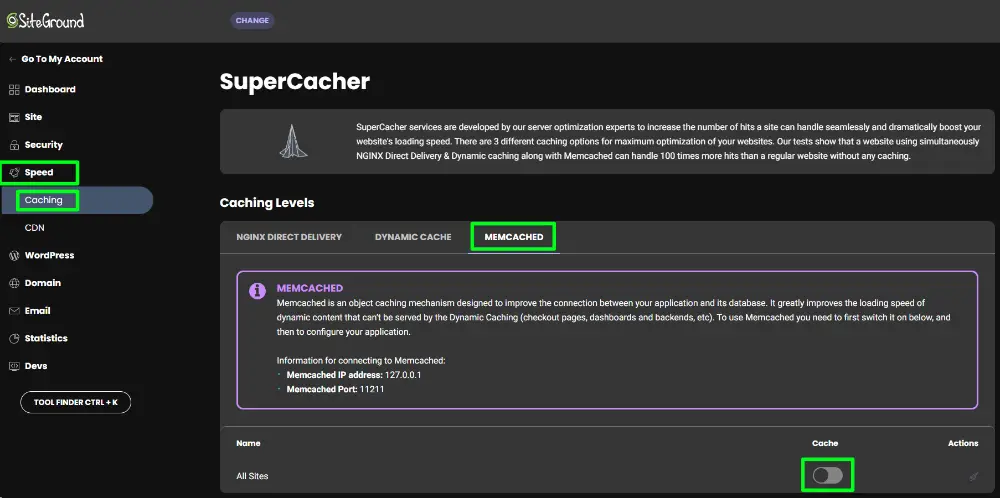This screenshot has width=1000, height=498.
Task: Click the WordPress icon in sidebar
Action: (14, 256)
